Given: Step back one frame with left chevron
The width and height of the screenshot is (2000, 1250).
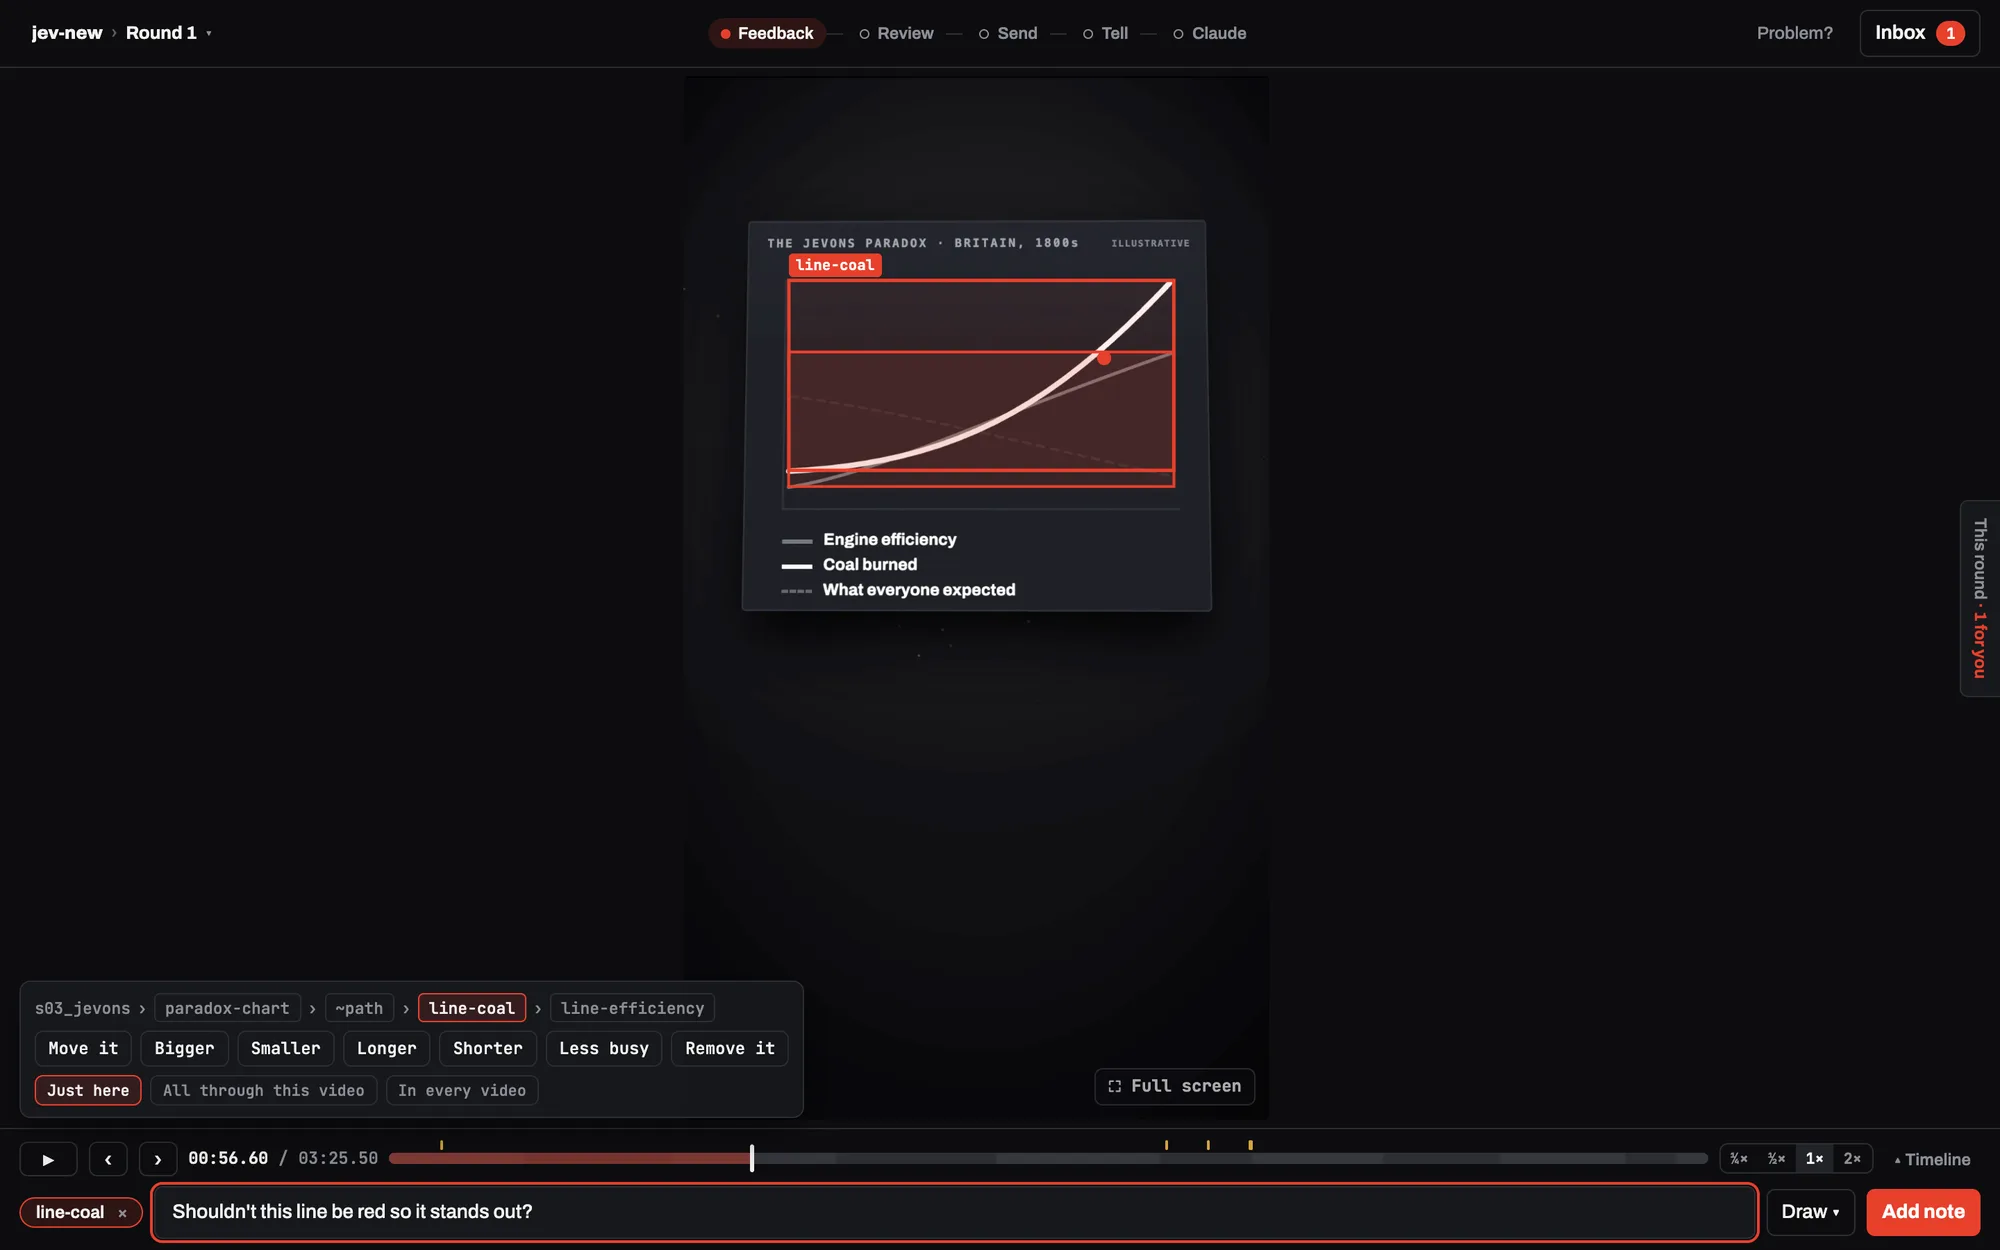Looking at the screenshot, I should 108,1159.
